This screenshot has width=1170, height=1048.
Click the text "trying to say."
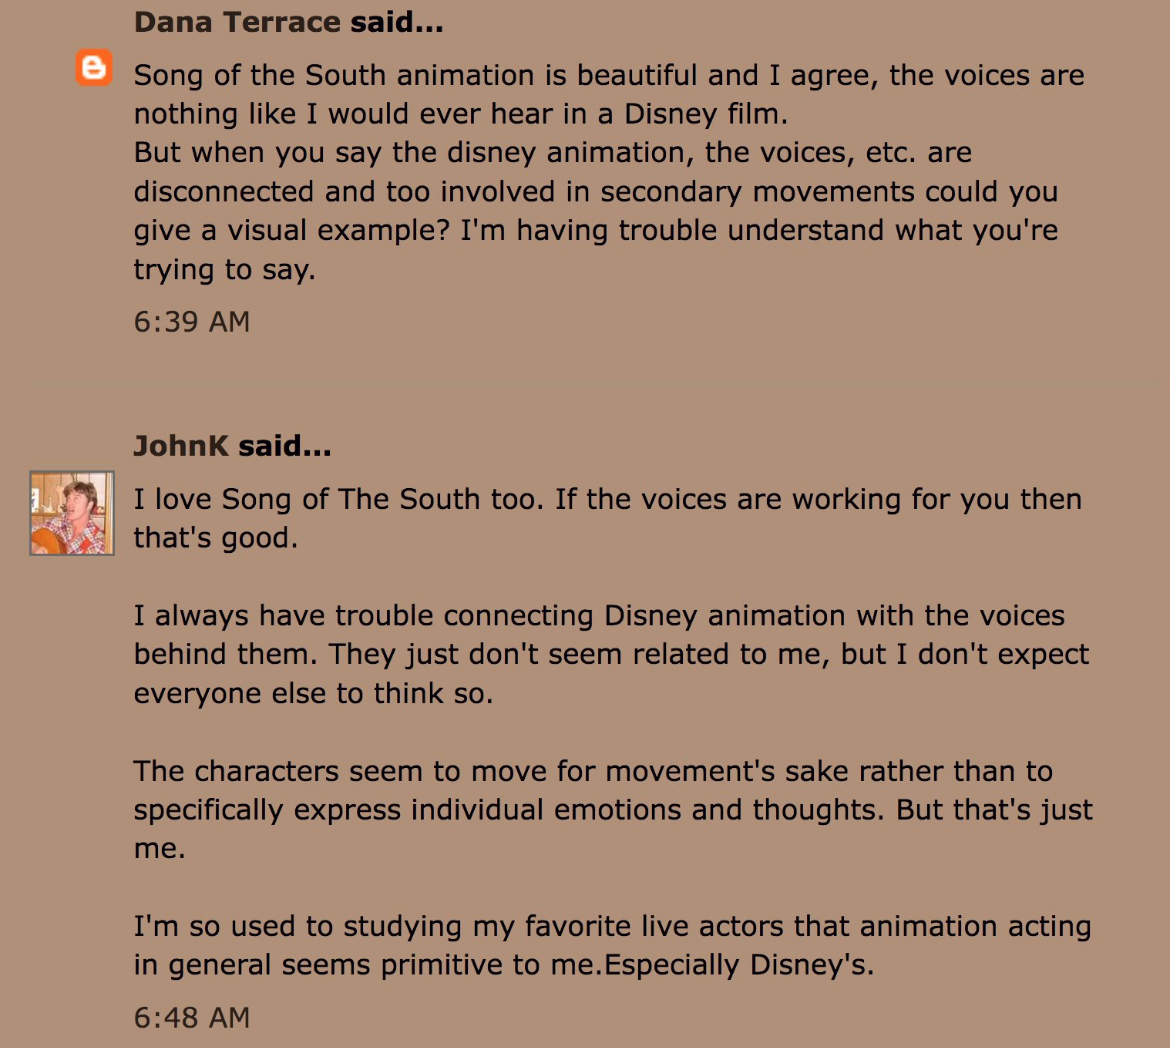click(225, 269)
